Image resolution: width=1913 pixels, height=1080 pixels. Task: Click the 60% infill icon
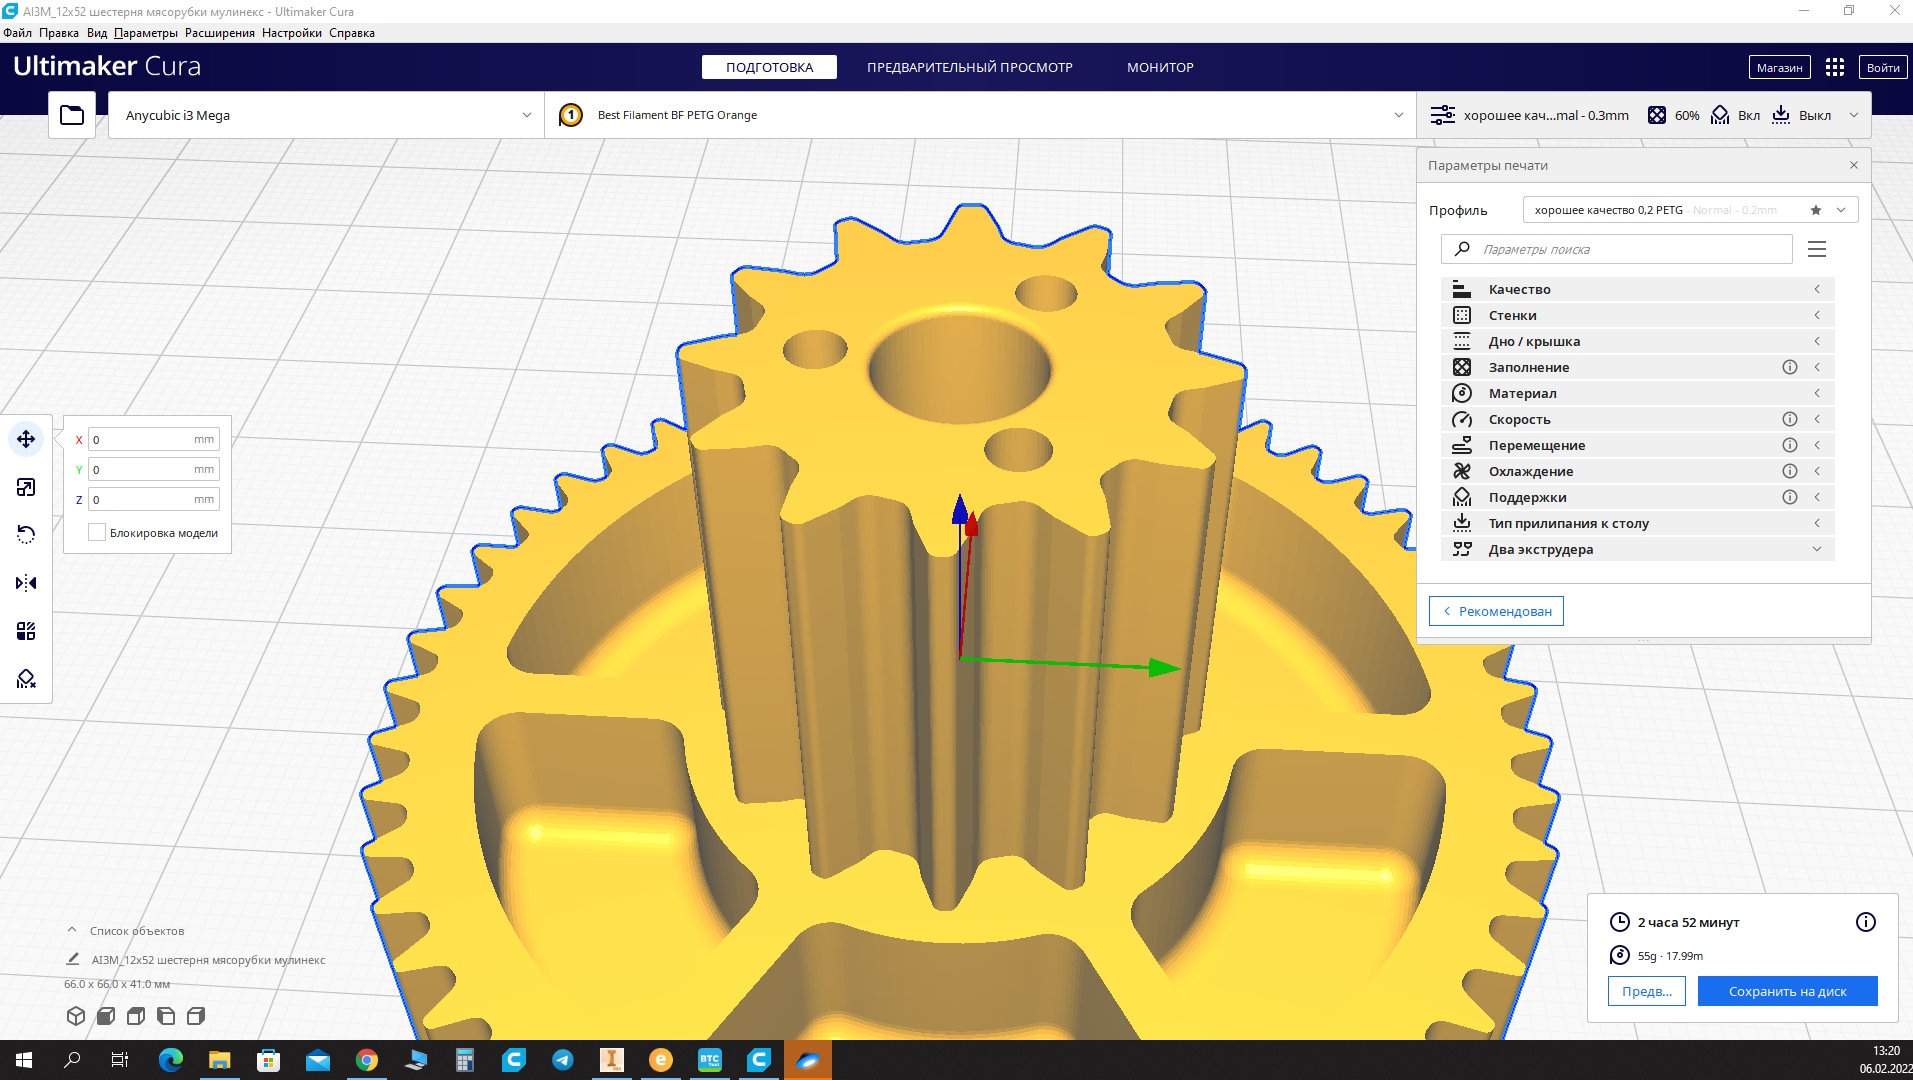(x=1657, y=115)
